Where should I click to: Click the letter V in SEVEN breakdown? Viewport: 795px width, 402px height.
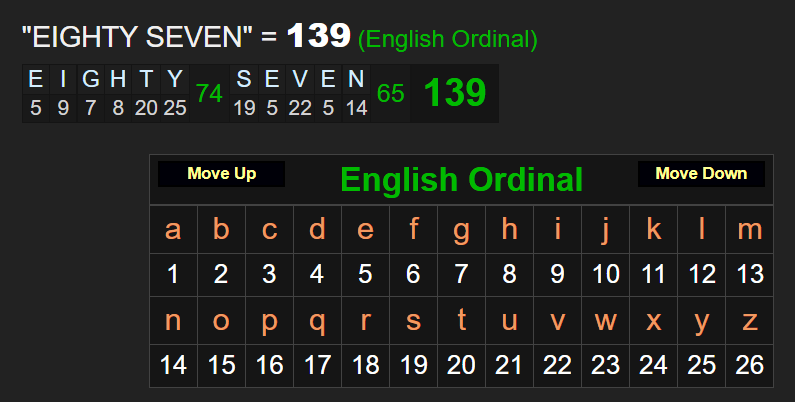tap(300, 80)
